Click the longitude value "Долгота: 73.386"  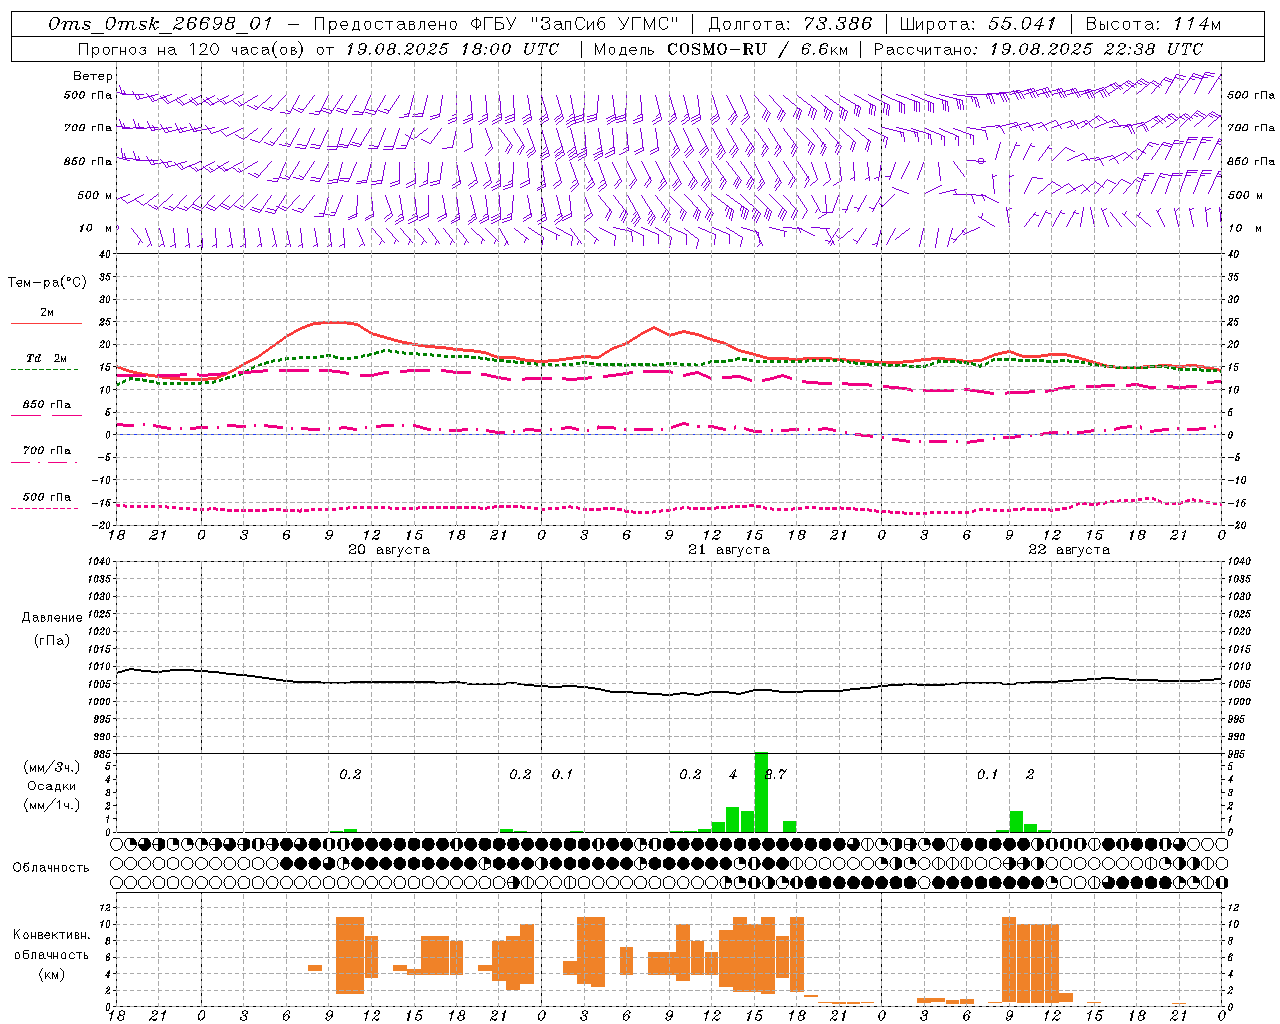click(x=790, y=24)
